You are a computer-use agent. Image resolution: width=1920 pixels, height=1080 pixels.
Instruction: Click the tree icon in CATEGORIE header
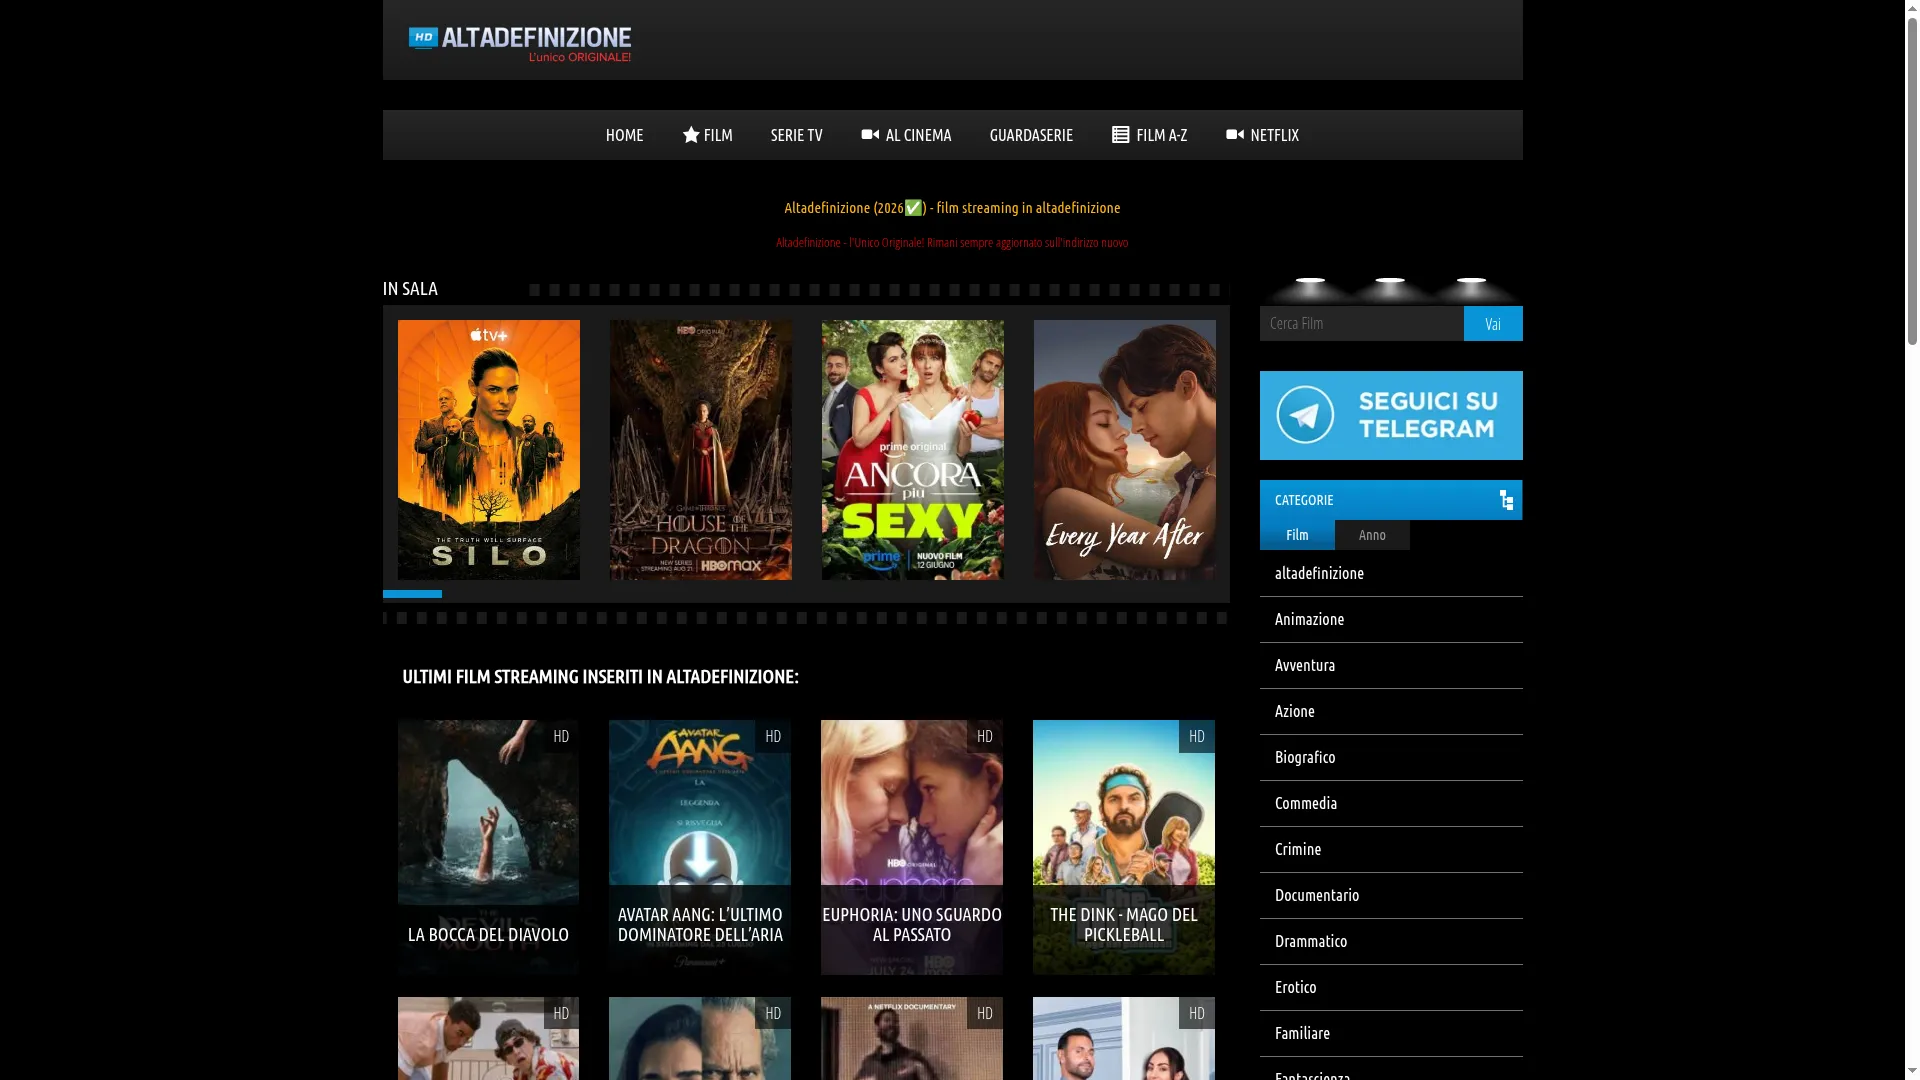click(x=1506, y=500)
